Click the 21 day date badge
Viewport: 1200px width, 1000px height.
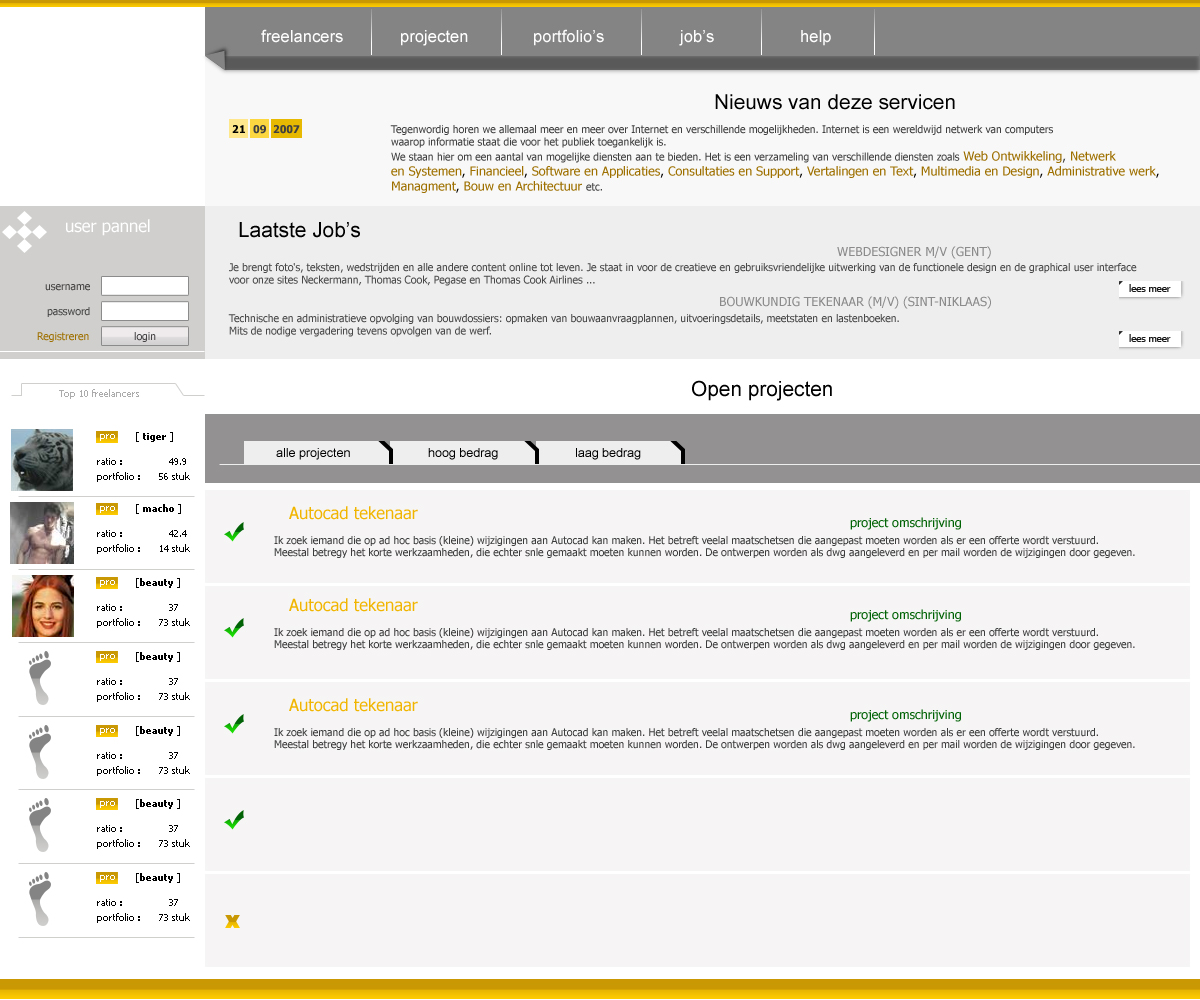(238, 129)
